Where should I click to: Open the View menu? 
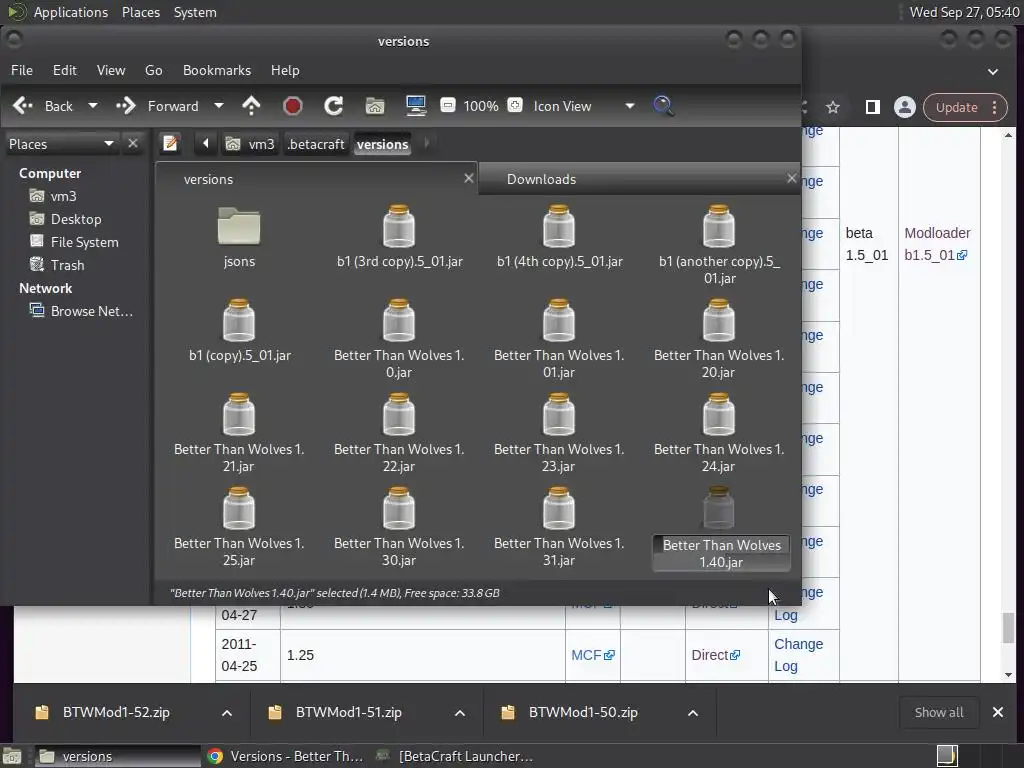(111, 70)
